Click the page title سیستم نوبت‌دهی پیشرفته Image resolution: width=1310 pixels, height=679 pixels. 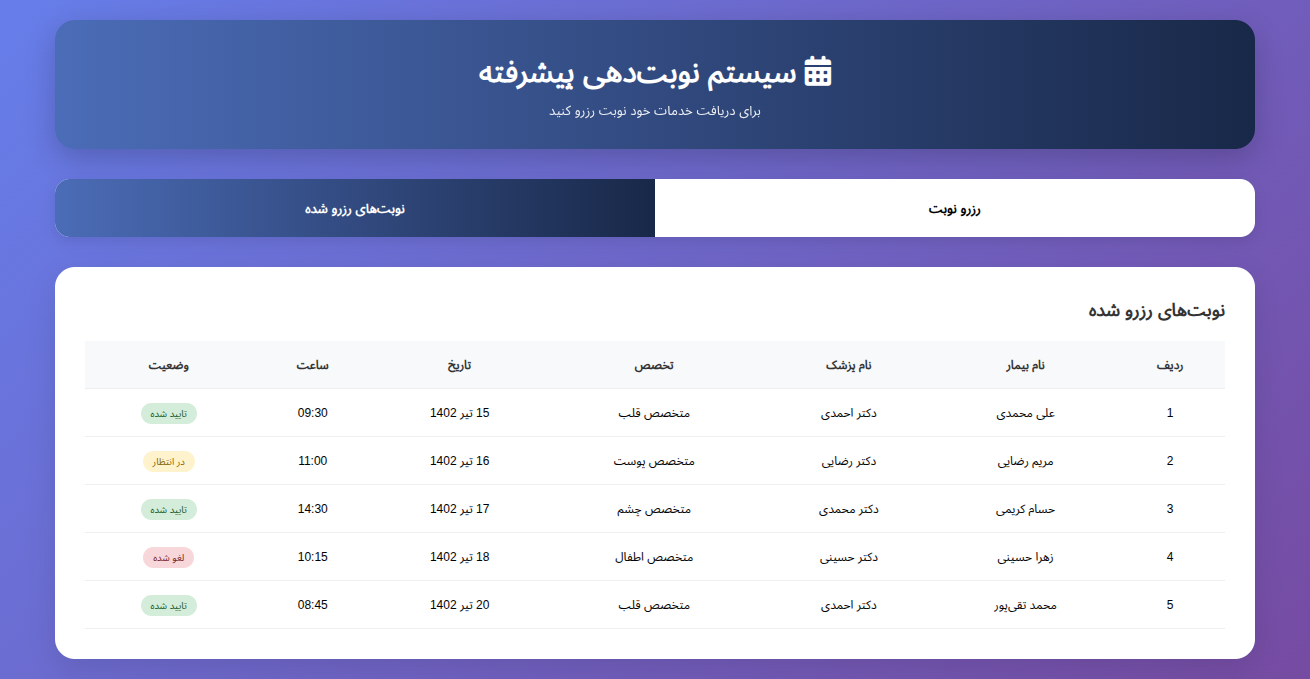(x=637, y=73)
